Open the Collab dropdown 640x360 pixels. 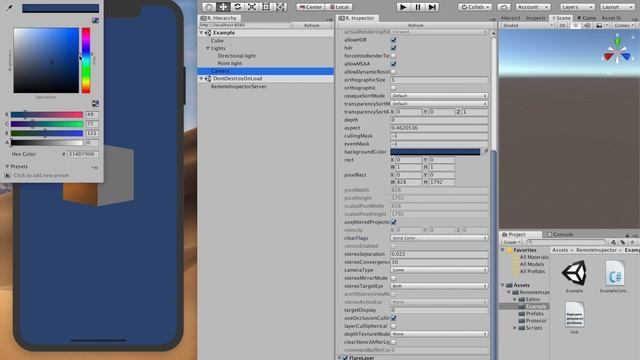coord(475,7)
